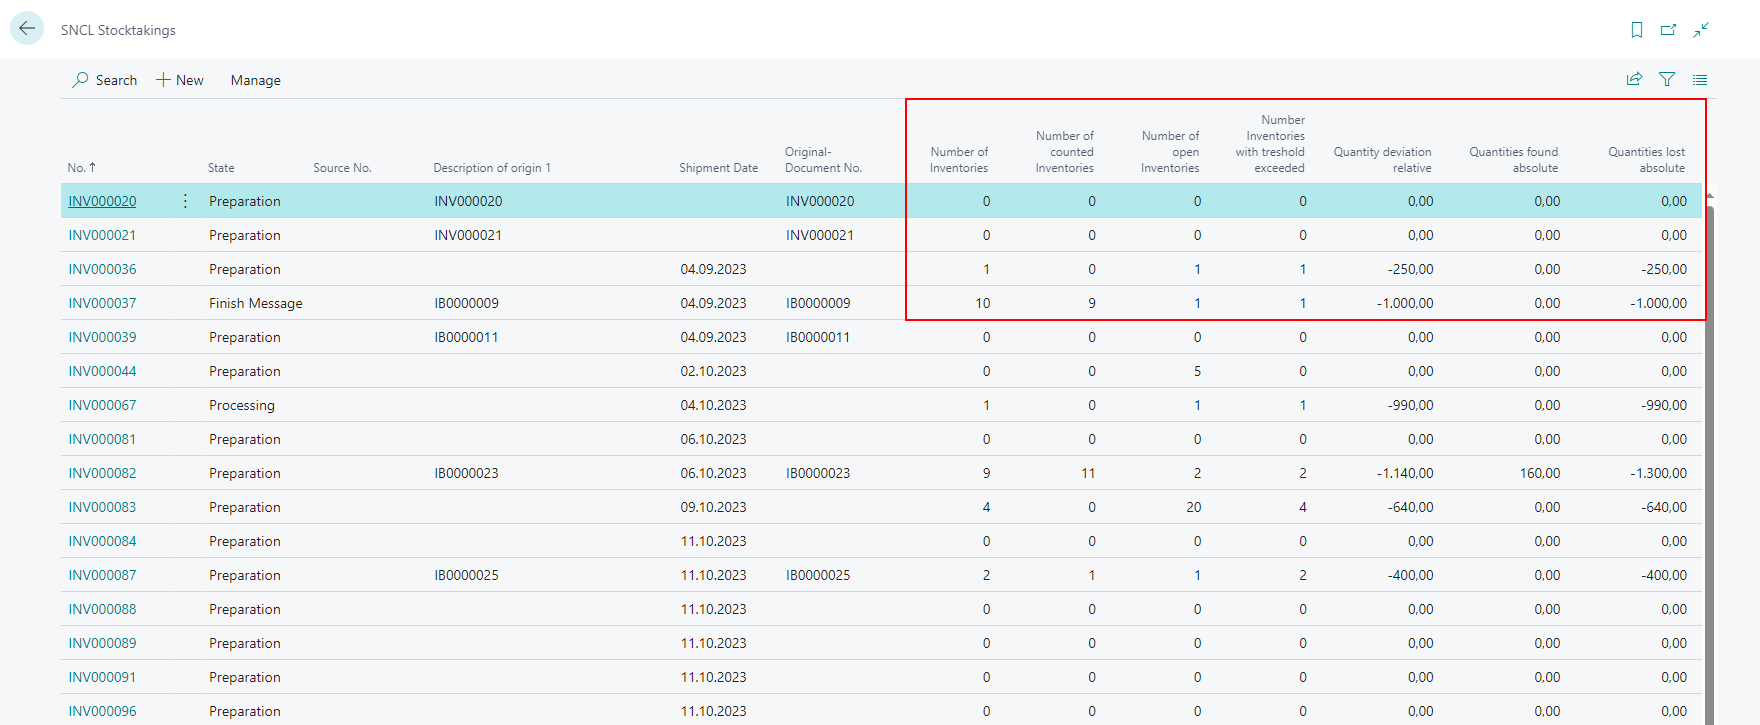Viewport: 1760px width, 725px height.
Task: Open the Manage menu
Action: tap(255, 80)
